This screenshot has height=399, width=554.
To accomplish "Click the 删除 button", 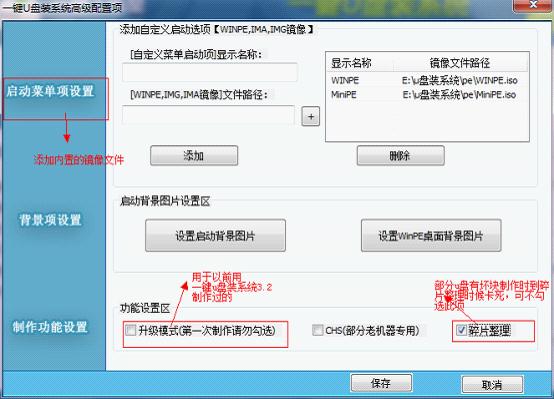I will coord(401,156).
